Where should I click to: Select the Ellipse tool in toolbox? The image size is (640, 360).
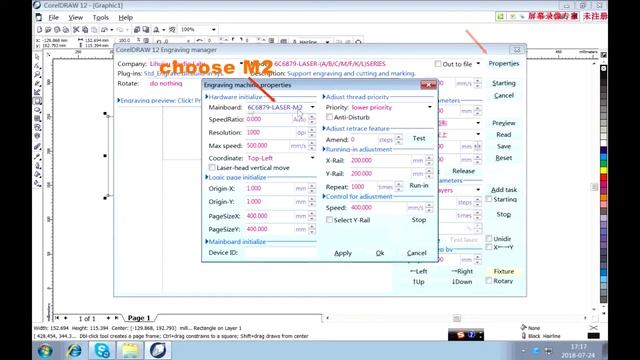click(x=38, y=110)
